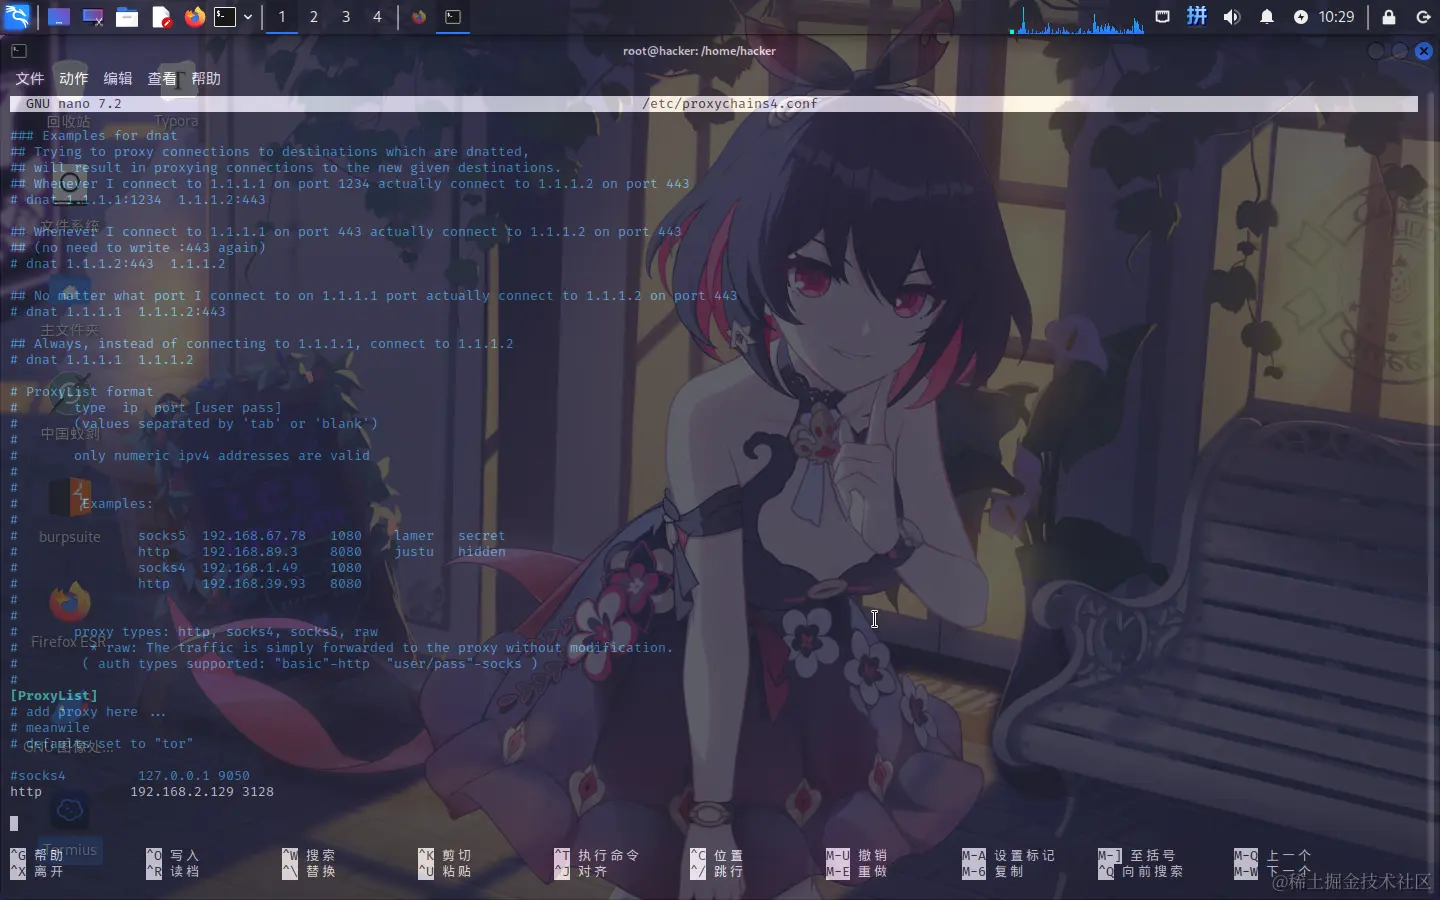
Task: Switch to workspace 1
Action: tap(282, 17)
